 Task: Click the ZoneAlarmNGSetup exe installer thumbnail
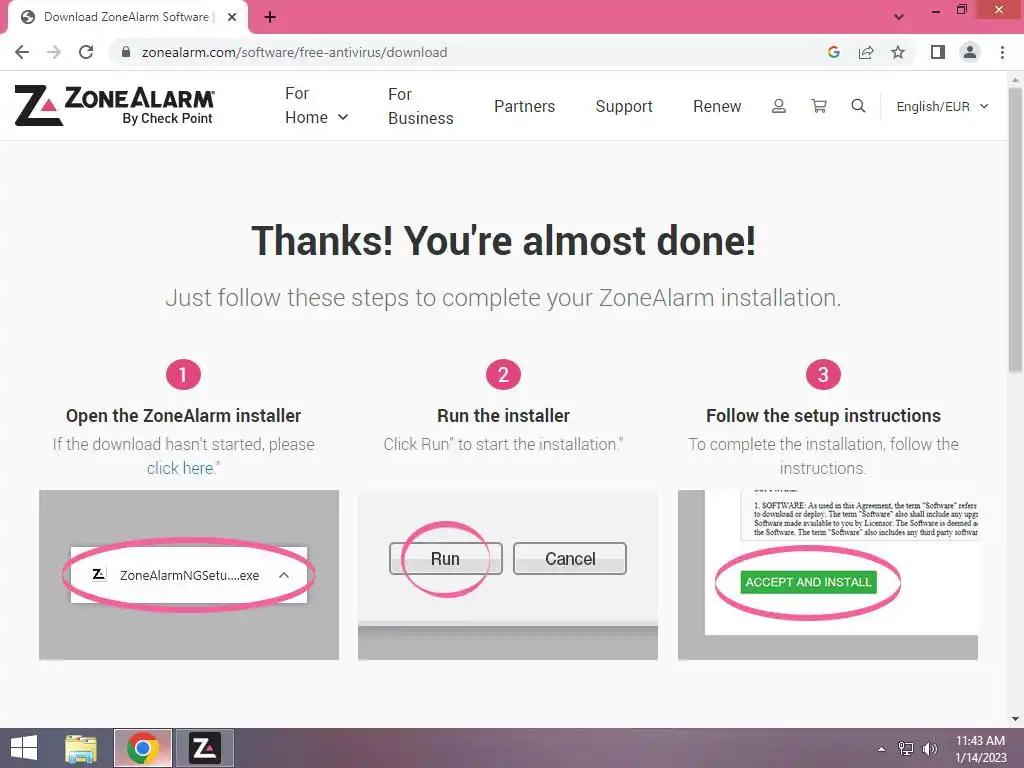189,575
